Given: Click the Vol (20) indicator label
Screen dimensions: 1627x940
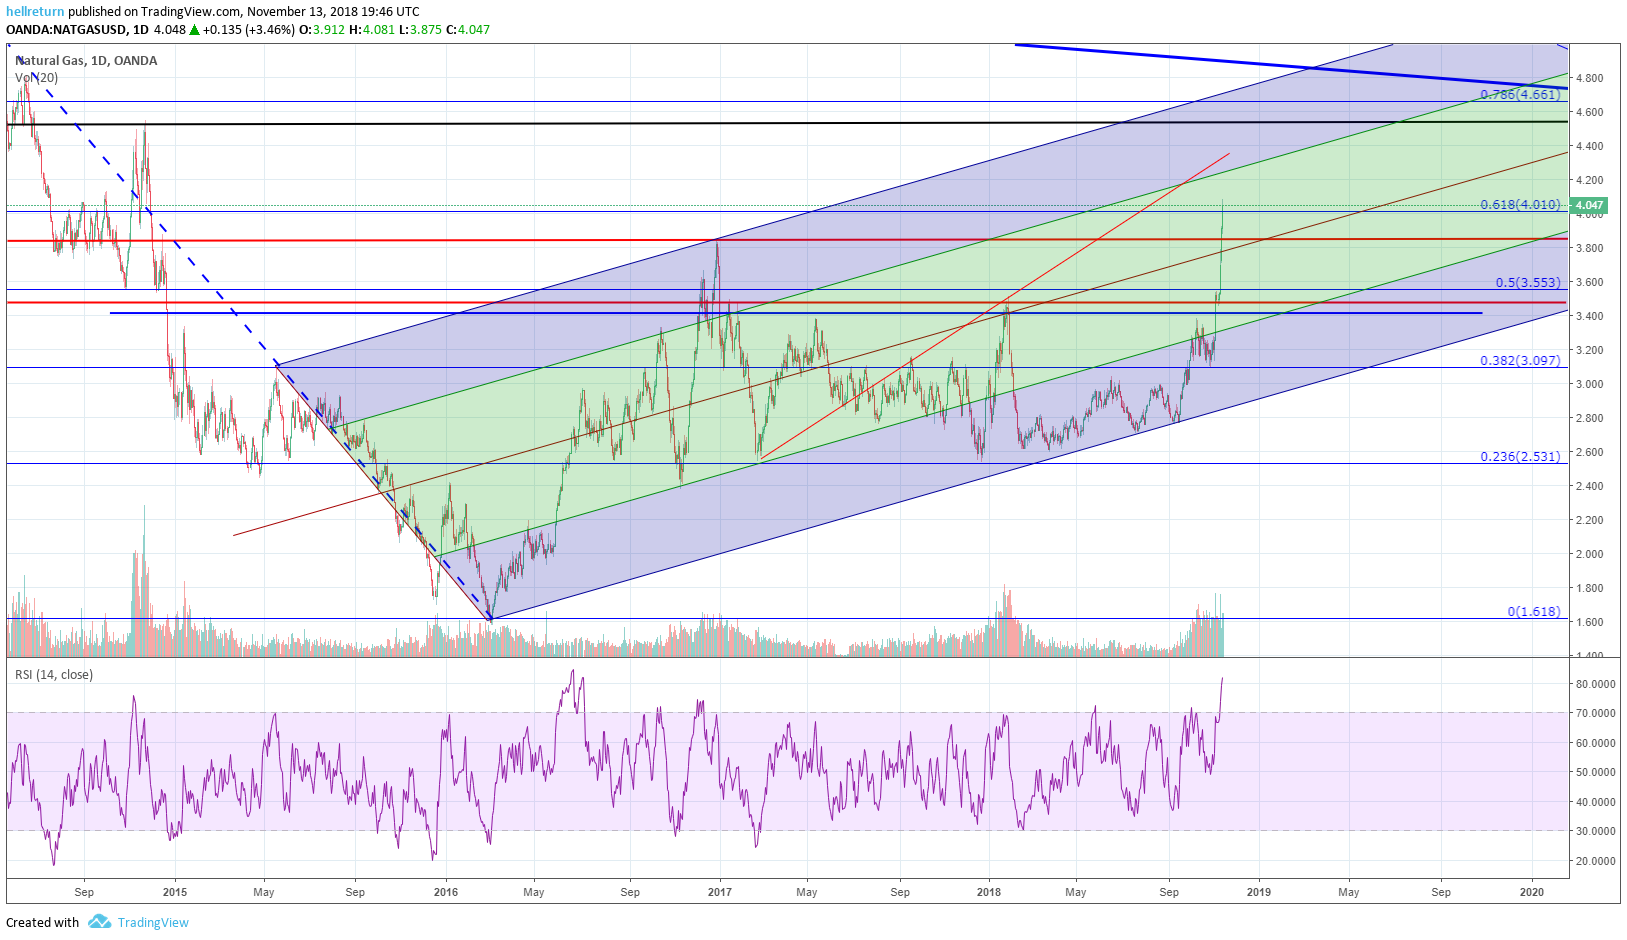Looking at the screenshot, I should tap(37, 77).
